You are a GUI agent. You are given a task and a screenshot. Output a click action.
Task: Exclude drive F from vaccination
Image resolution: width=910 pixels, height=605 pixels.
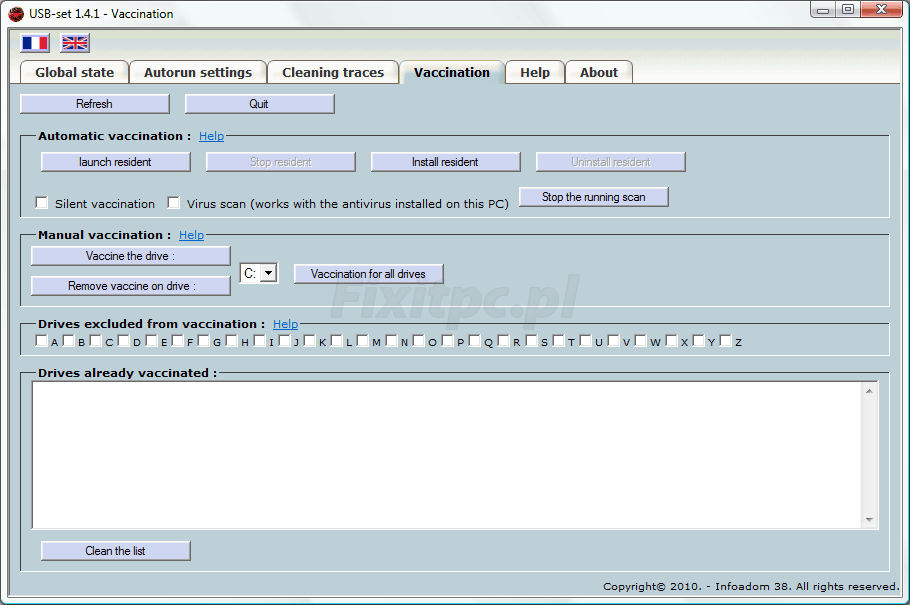(x=178, y=341)
